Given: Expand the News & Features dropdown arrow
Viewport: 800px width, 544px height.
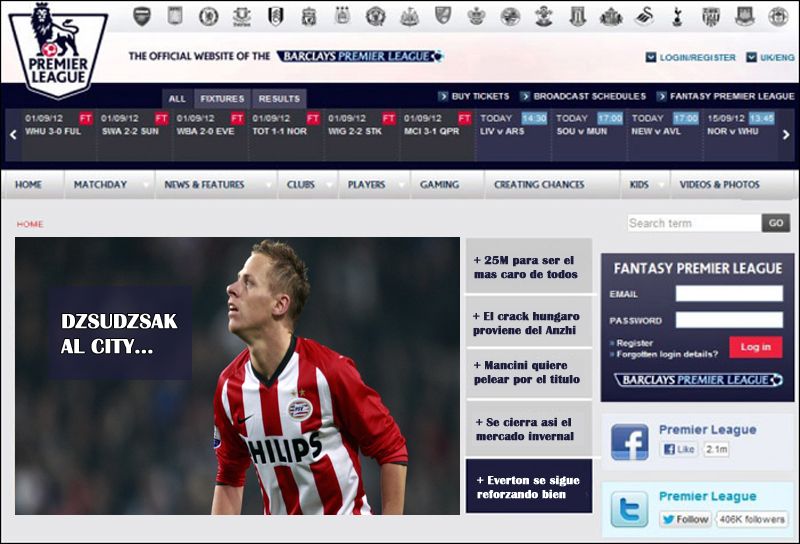Looking at the screenshot, I should point(268,185).
